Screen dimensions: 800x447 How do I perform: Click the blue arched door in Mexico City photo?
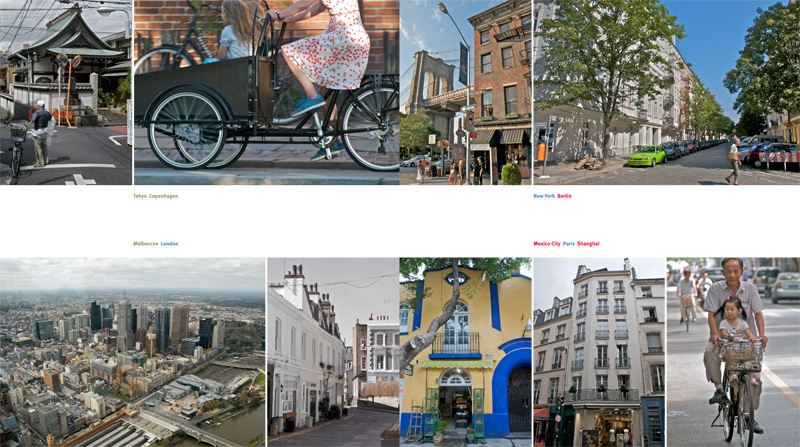pyautogui.click(x=518, y=396)
